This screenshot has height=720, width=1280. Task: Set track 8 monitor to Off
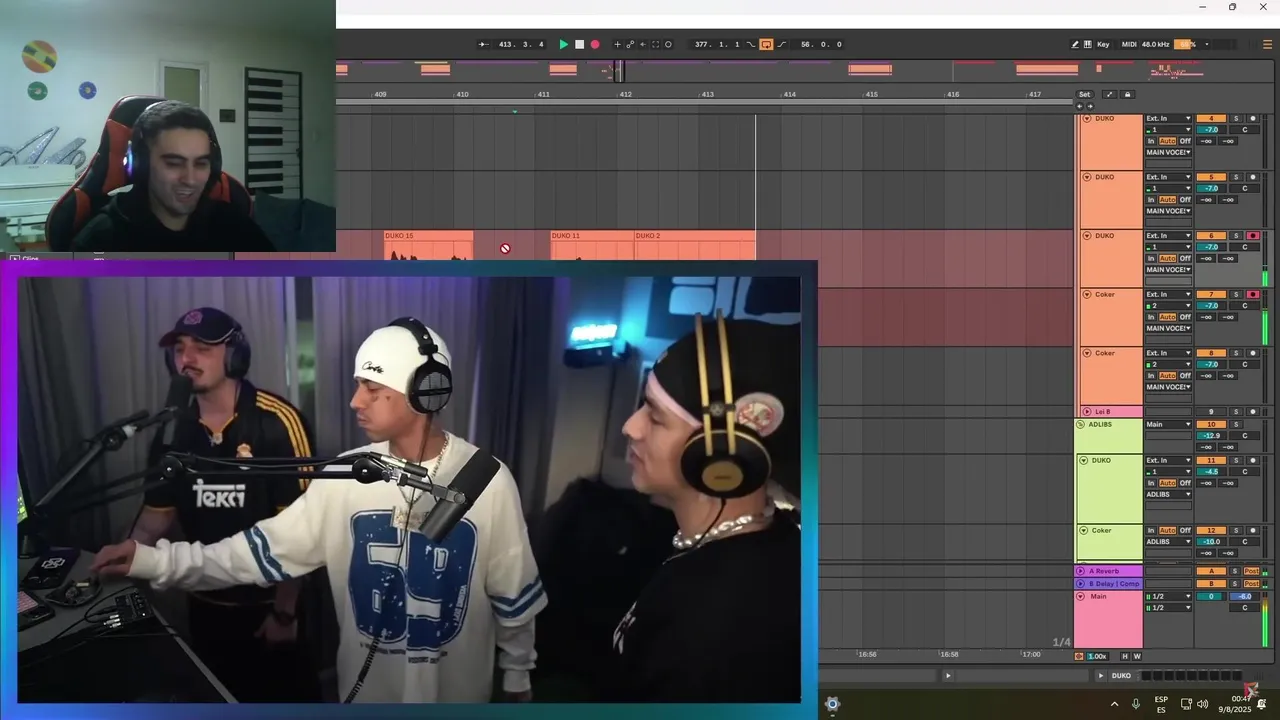point(1185,375)
